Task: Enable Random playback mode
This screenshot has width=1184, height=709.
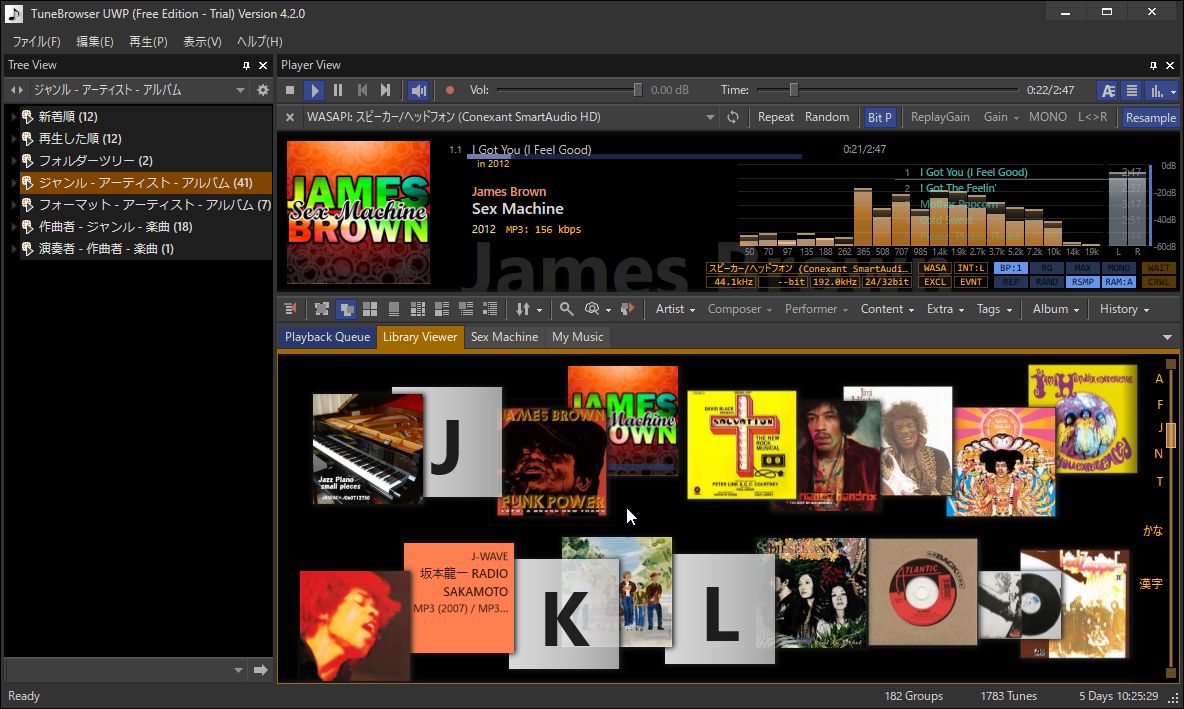Action: coord(827,117)
